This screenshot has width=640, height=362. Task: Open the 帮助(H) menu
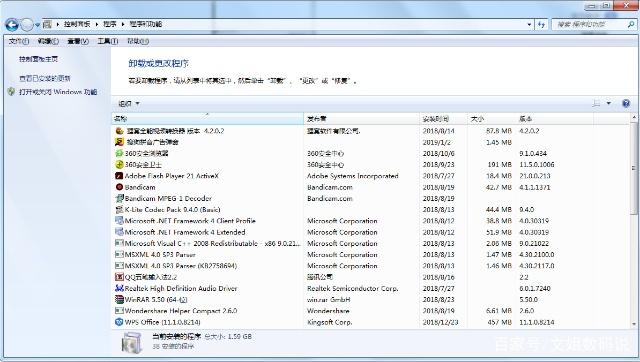click(138, 41)
